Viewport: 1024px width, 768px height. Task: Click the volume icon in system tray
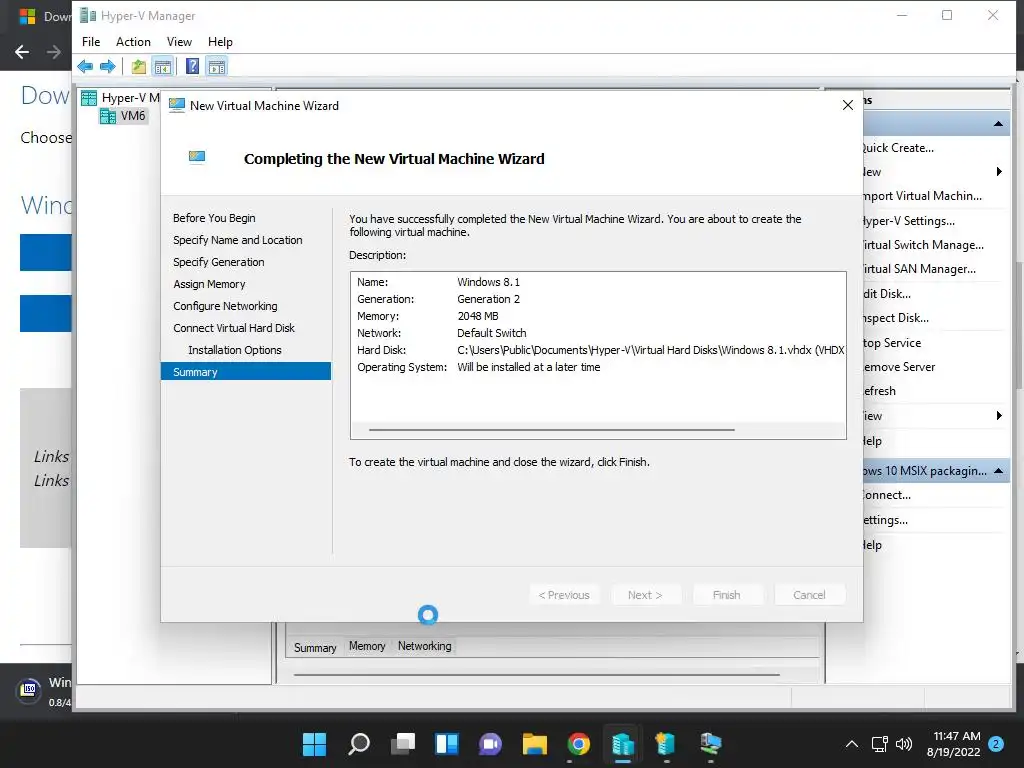(904, 744)
